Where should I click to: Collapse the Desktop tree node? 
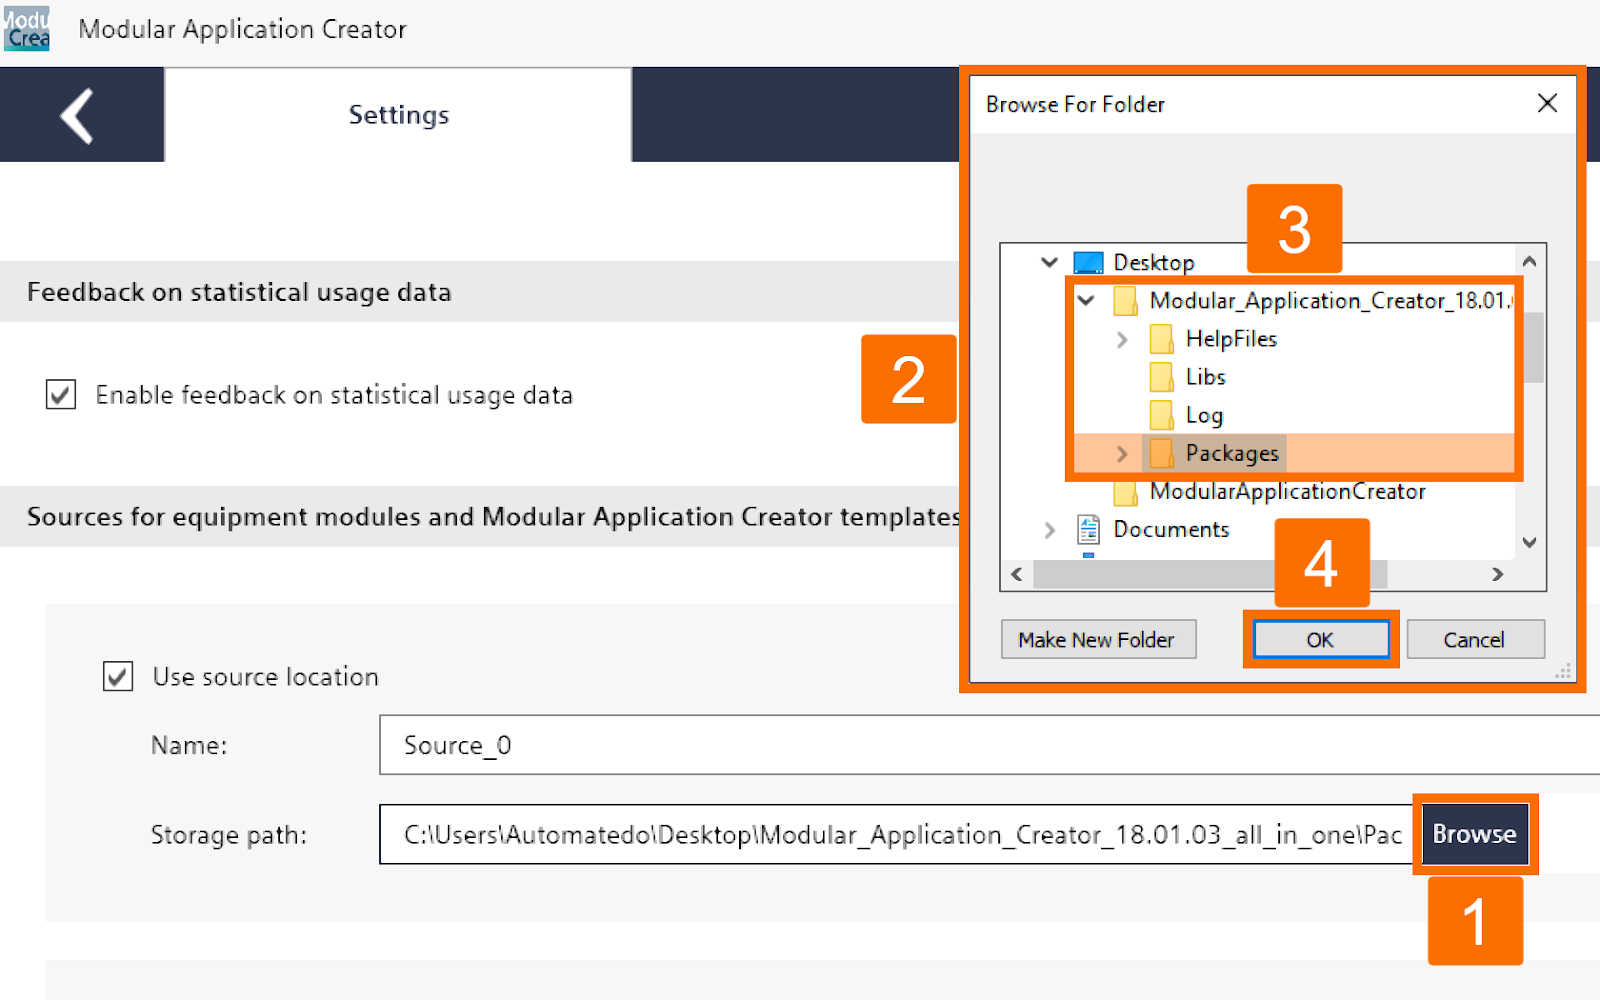coord(1048,262)
